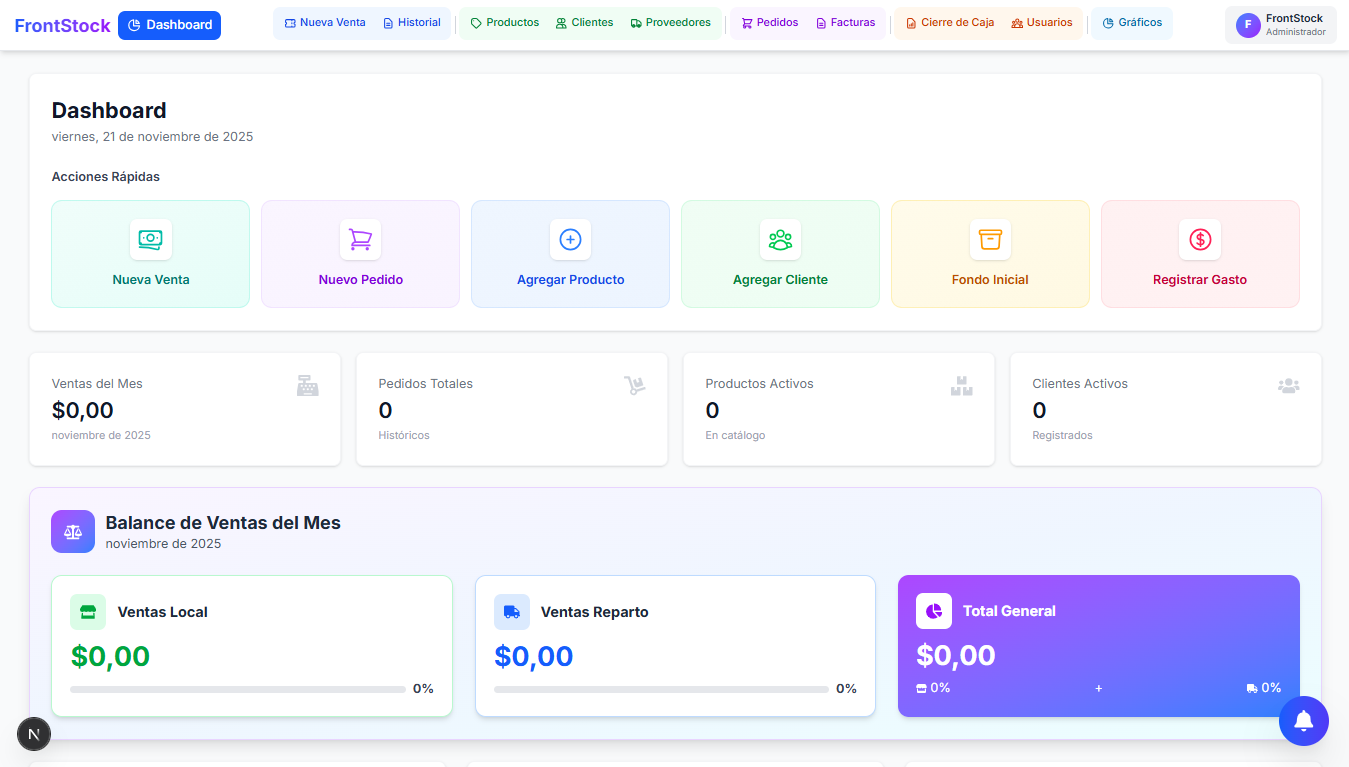Select the Fondo Inicial basket icon
1349x767 pixels.
990,239
